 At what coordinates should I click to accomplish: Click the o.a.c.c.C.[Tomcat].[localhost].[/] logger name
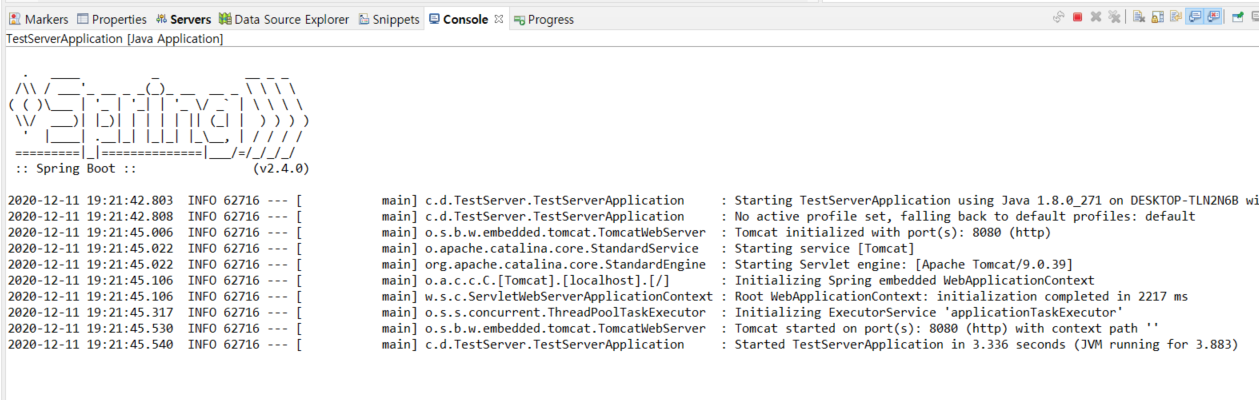point(547,281)
